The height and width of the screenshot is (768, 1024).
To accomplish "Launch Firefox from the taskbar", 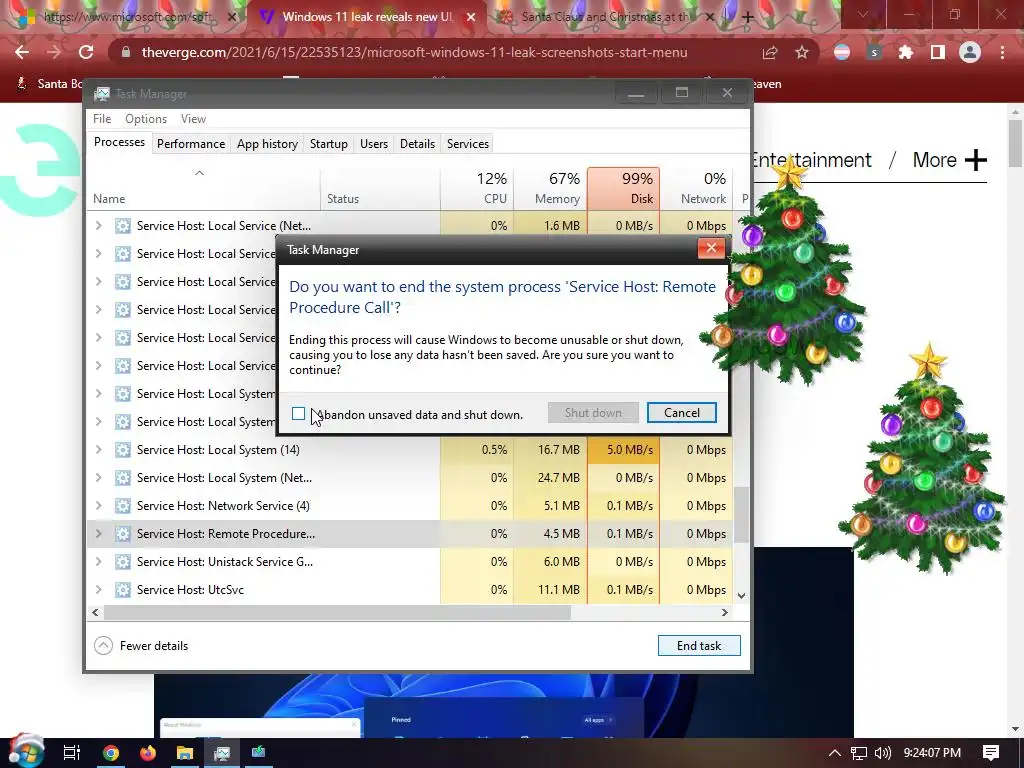I will (148, 753).
